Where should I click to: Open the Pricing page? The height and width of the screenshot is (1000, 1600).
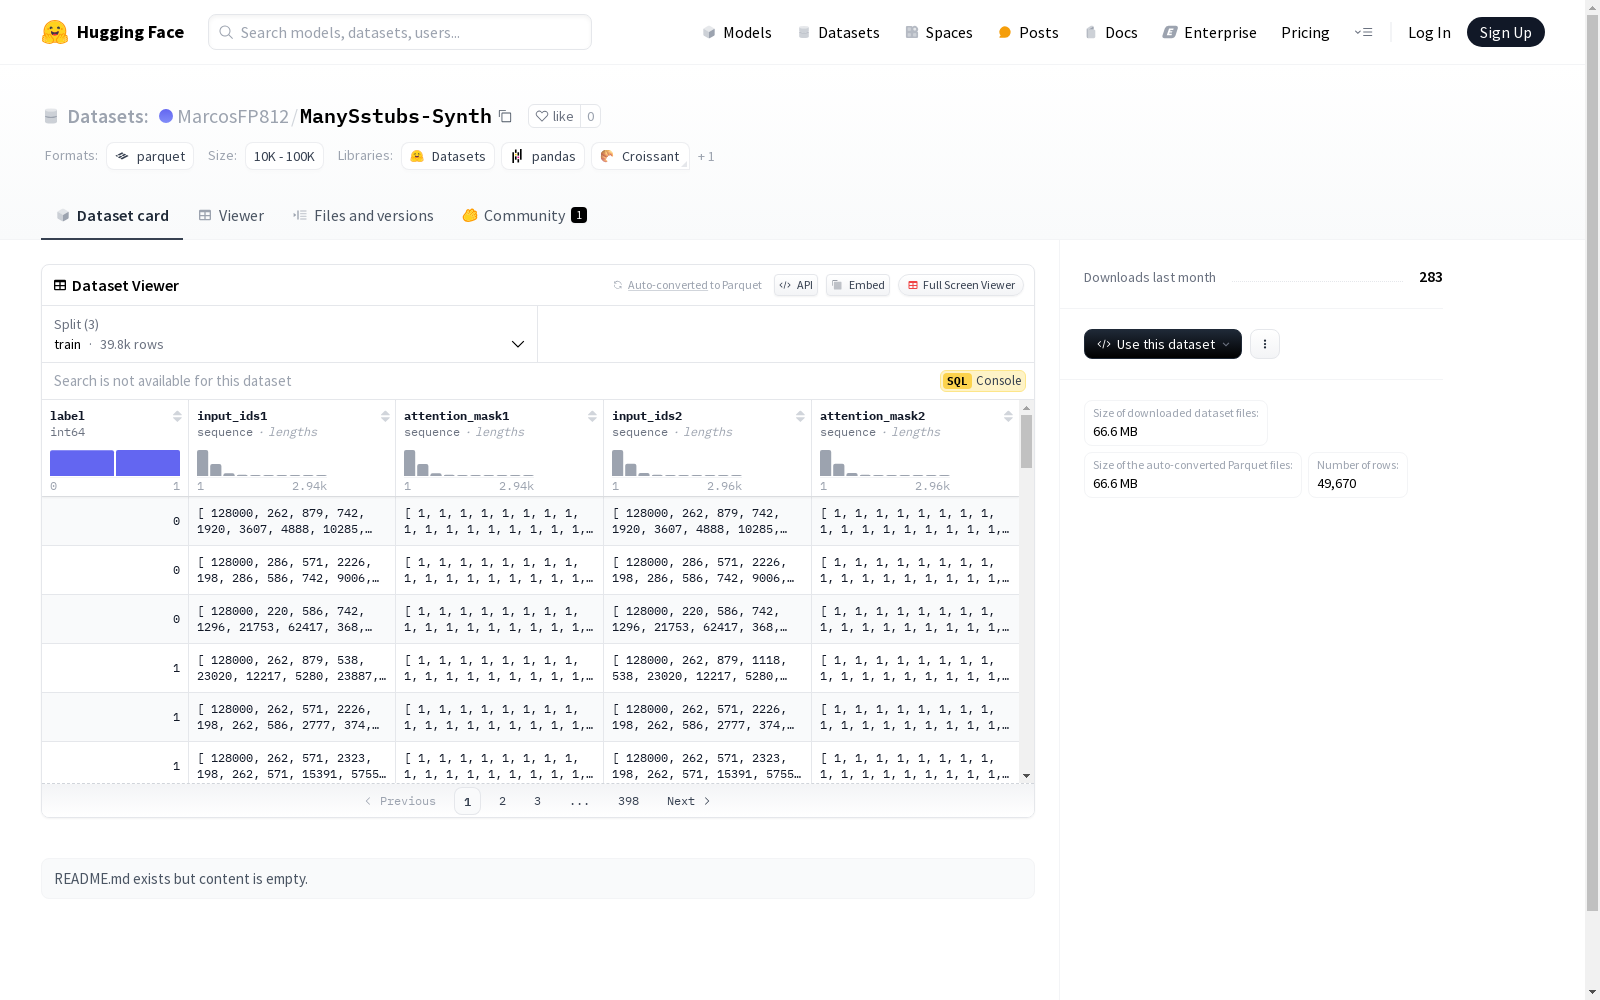(x=1305, y=32)
